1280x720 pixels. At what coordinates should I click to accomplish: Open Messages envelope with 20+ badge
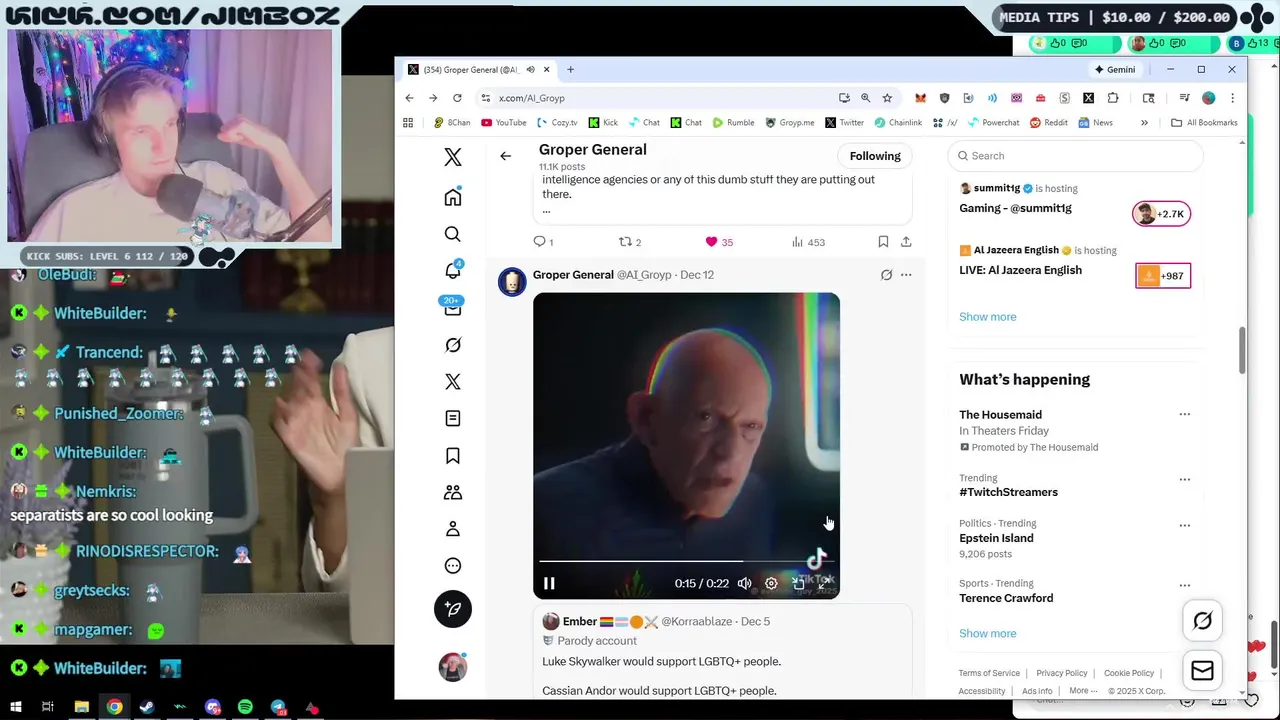[x=453, y=308]
